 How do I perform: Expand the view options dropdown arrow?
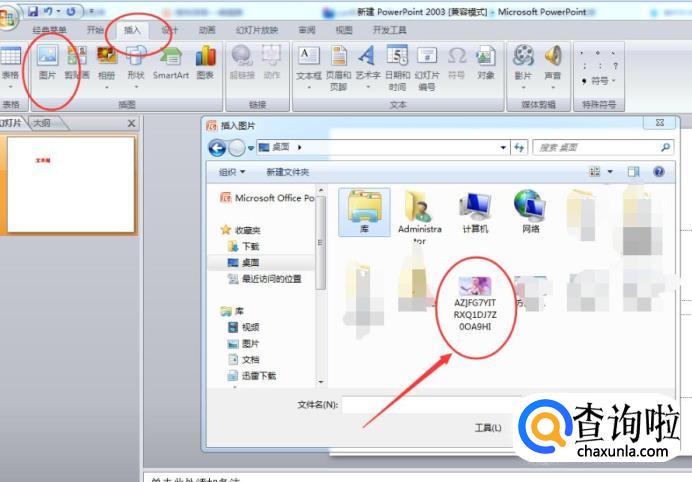[x=610, y=172]
